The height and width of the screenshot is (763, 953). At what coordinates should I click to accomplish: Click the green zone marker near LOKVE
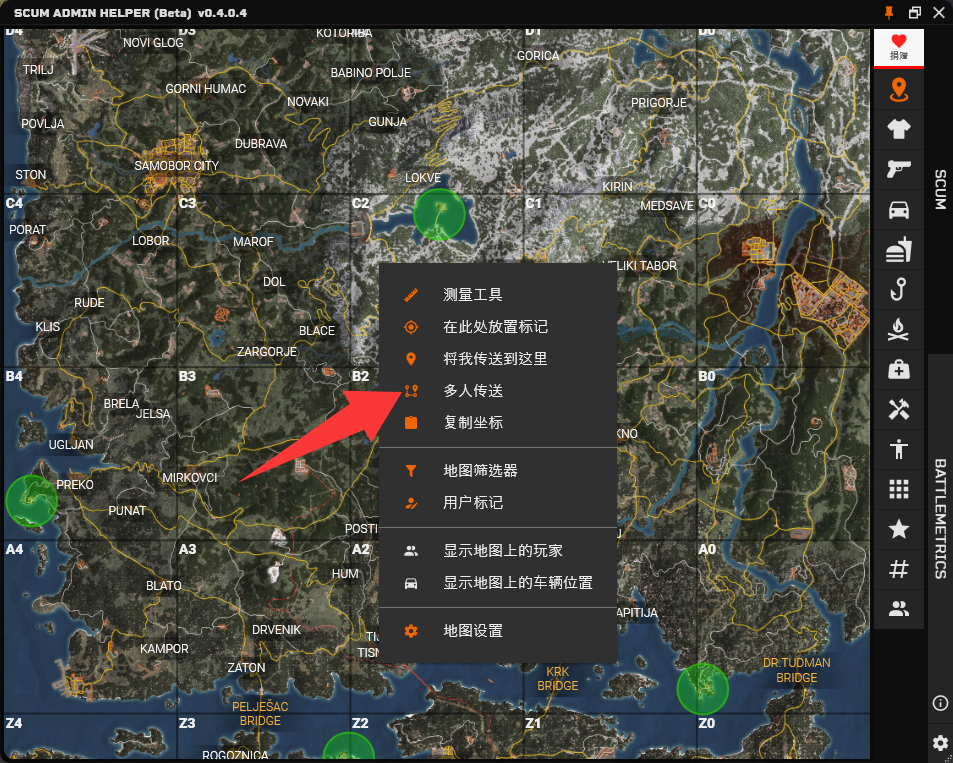(439, 214)
